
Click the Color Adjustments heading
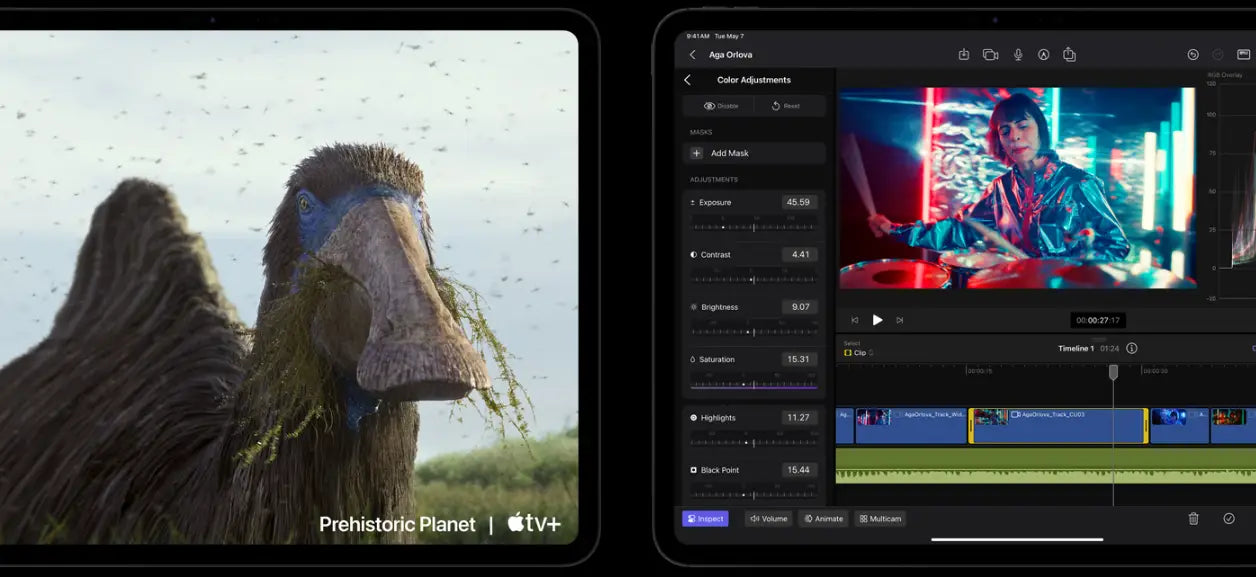pyautogui.click(x=754, y=80)
